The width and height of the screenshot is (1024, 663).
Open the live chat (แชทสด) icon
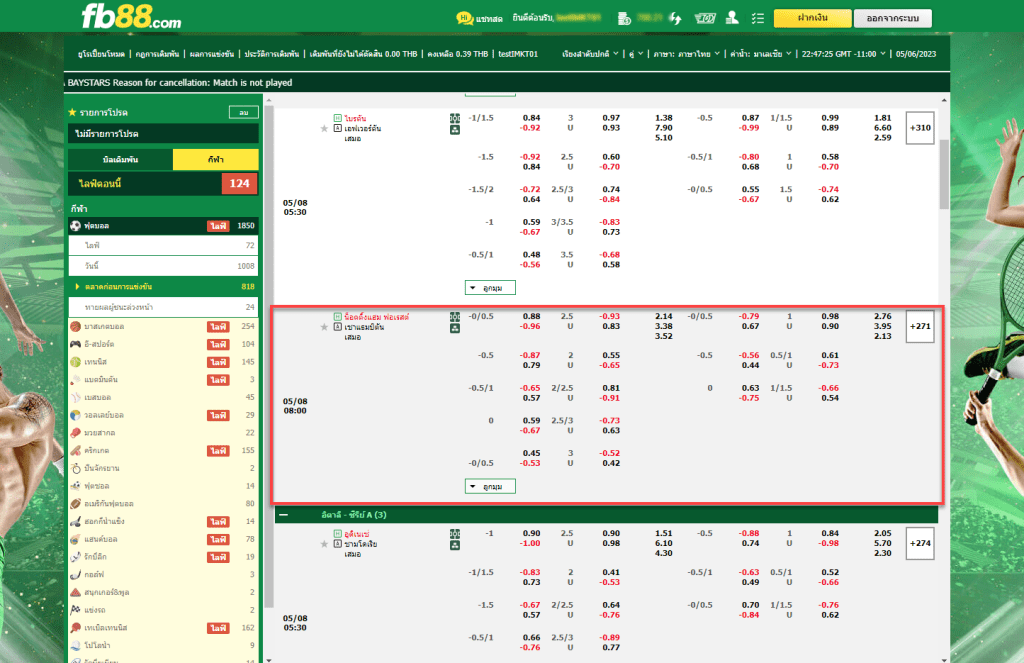465,18
